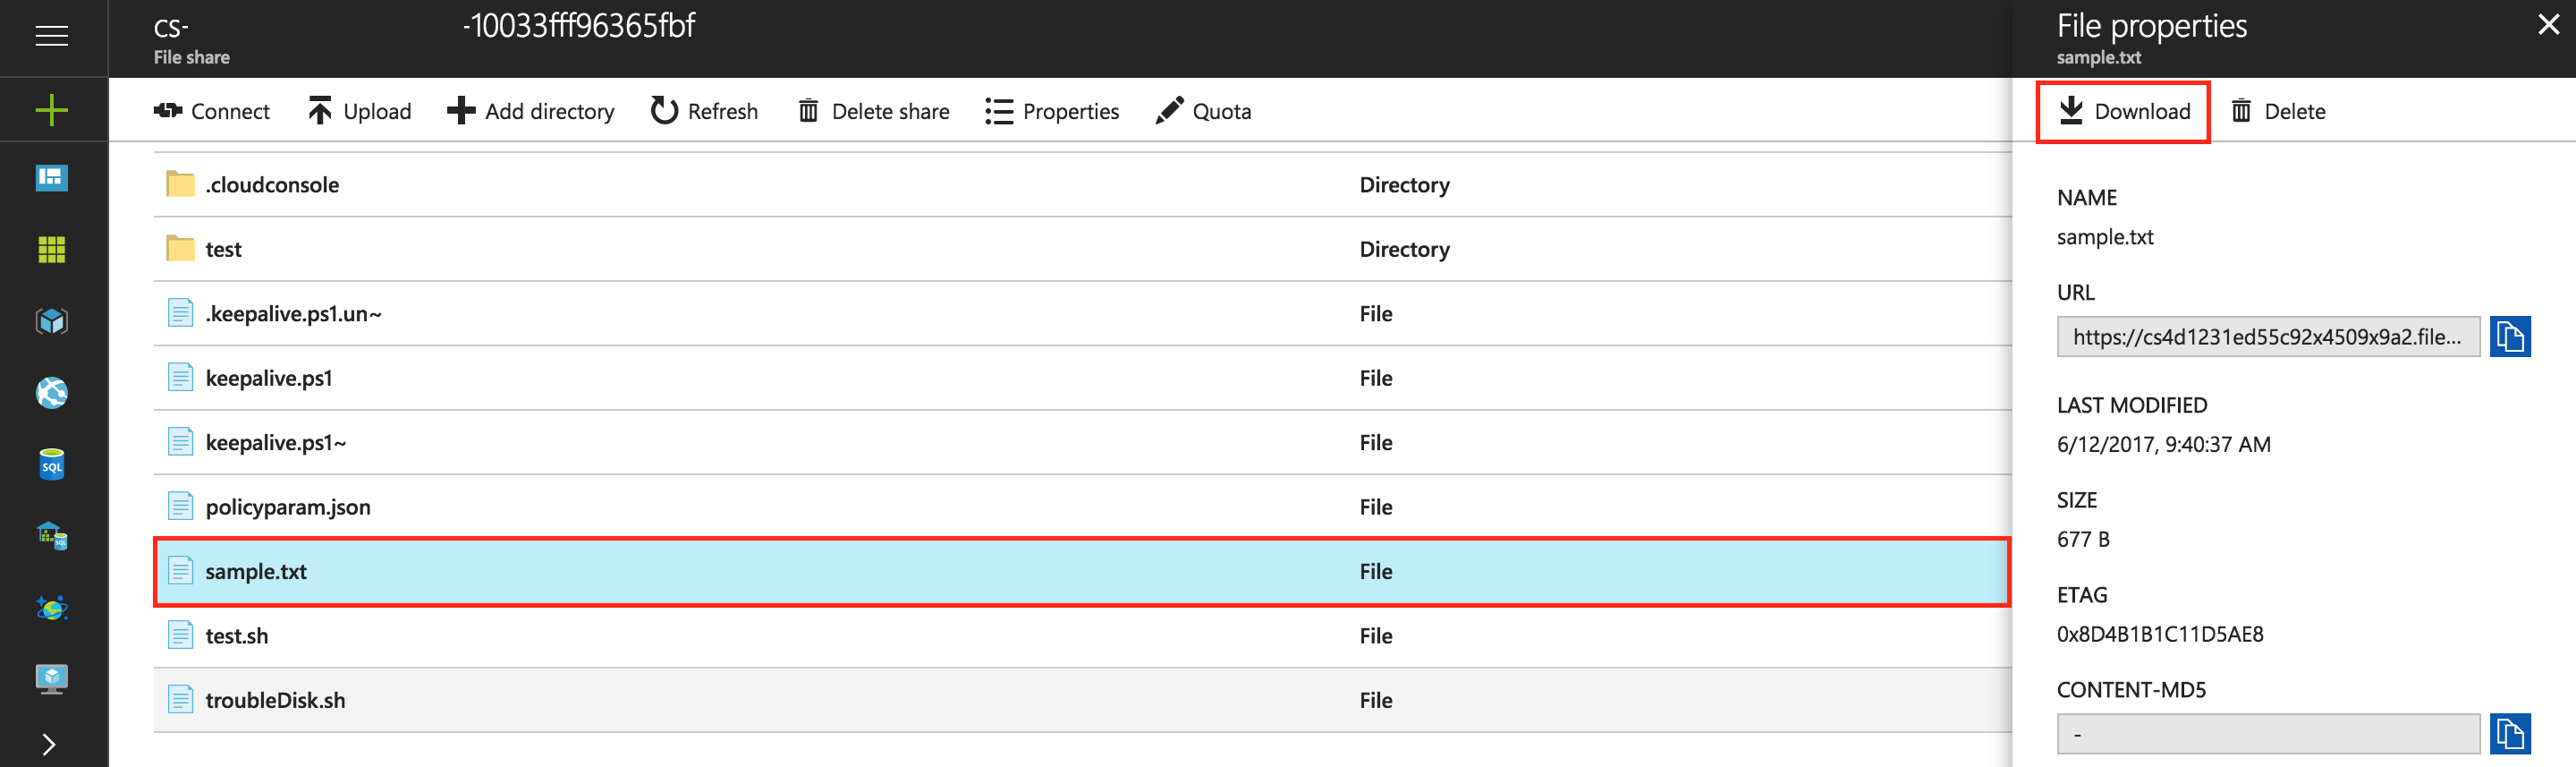The image size is (2576, 767).
Task: Delete sample.txt from File properties
Action: click(x=2279, y=111)
